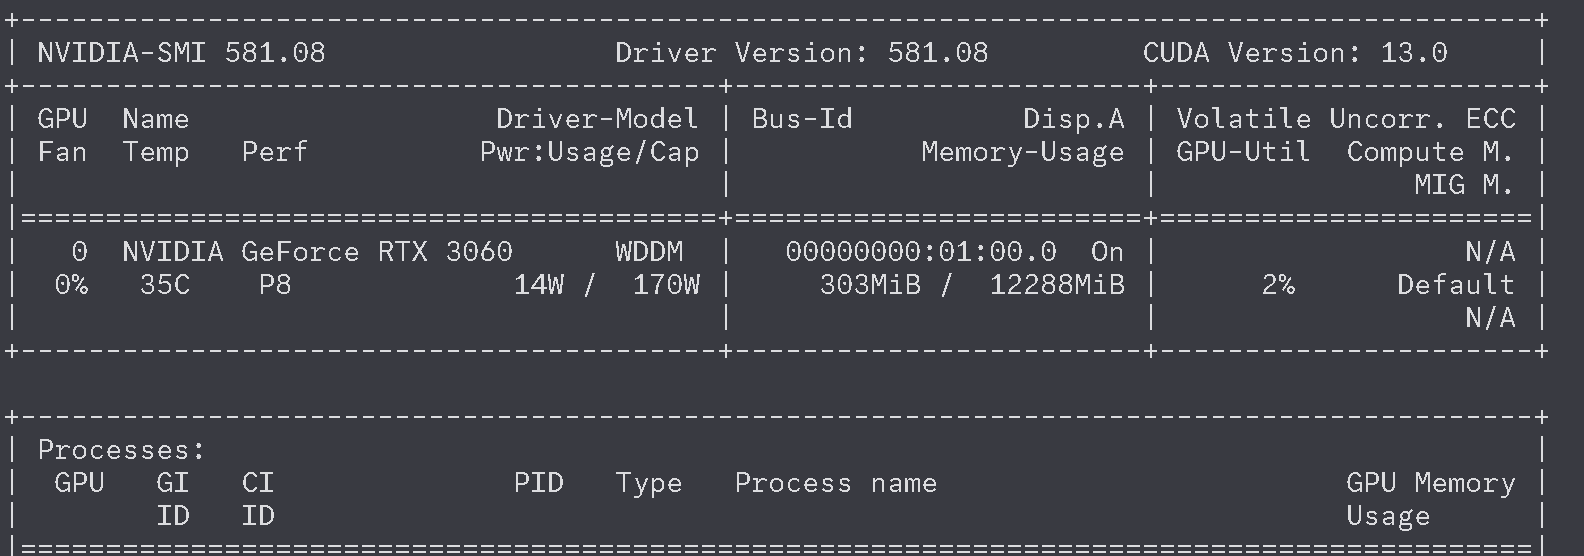Click the Processes section label
The height and width of the screenshot is (556, 1584).
click(x=121, y=450)
